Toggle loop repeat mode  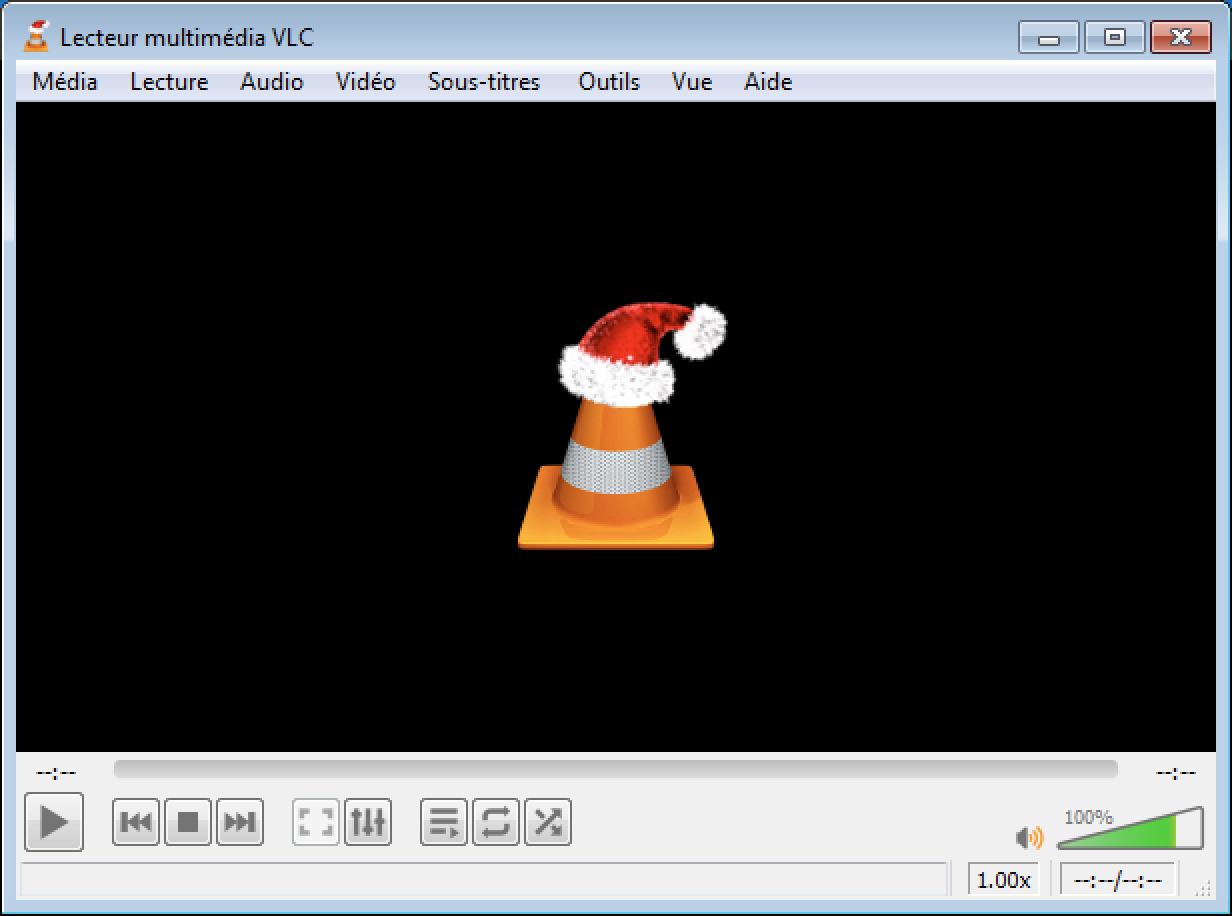(496, 822)
